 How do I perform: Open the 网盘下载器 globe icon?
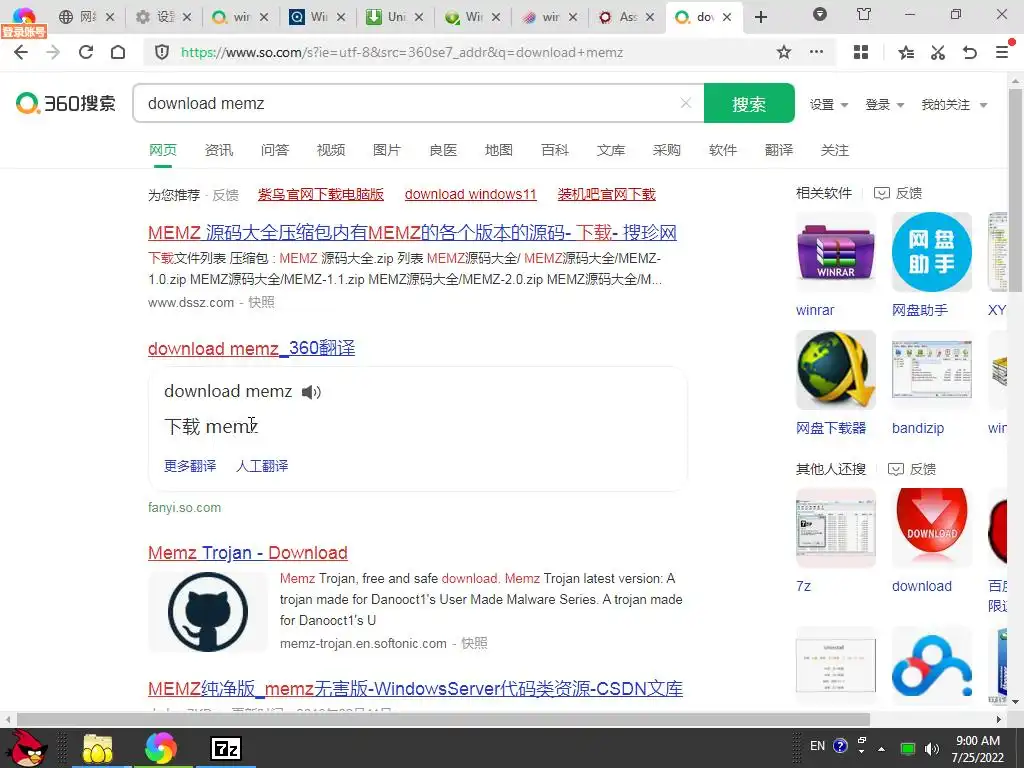pyautogui.click(x=835, y=370)
